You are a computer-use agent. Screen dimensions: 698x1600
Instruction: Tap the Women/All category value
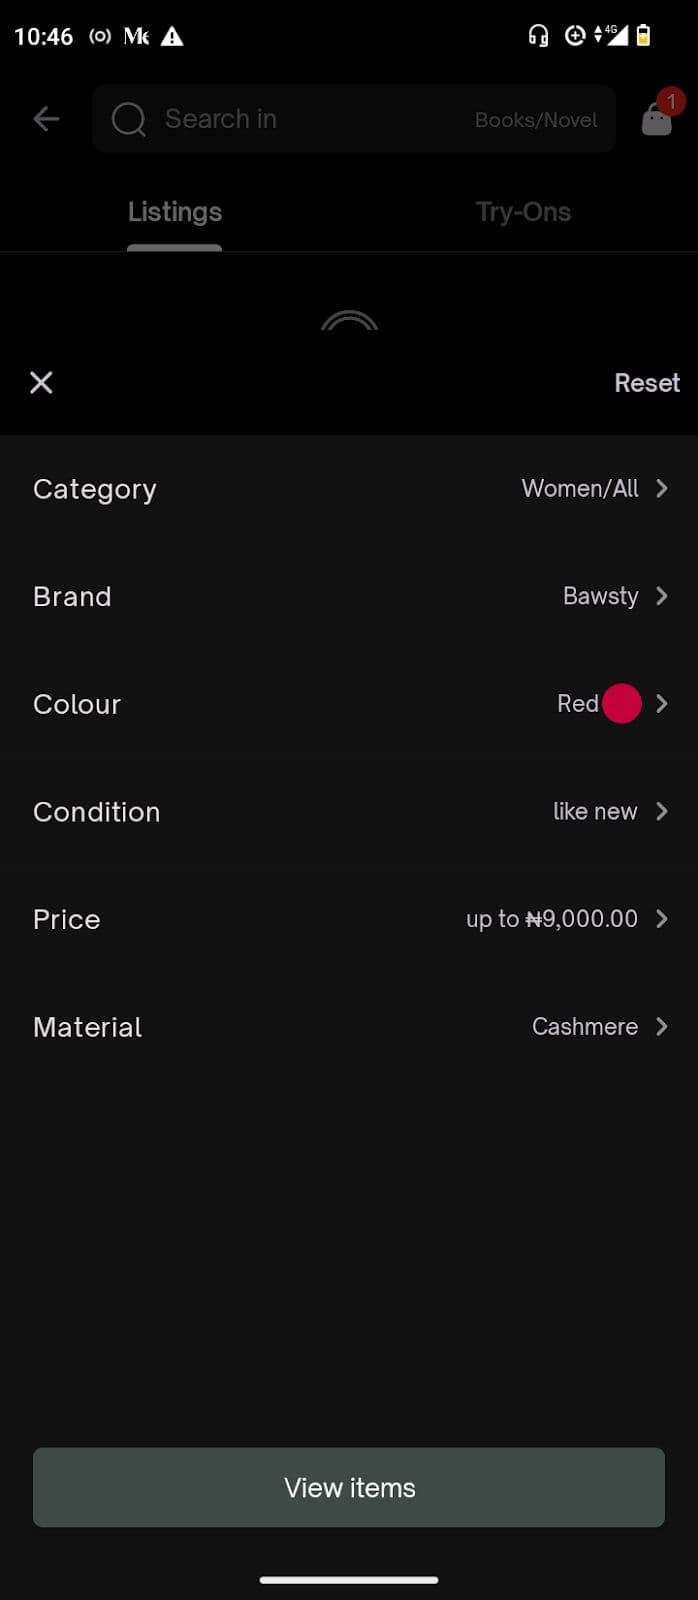pos(580,488)
